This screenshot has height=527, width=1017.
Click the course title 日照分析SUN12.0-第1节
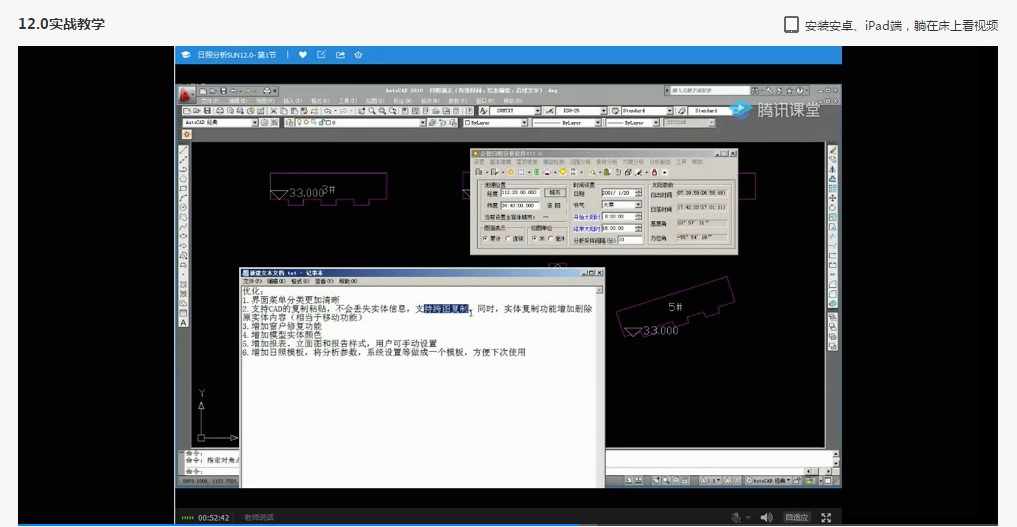coord(236,55)
